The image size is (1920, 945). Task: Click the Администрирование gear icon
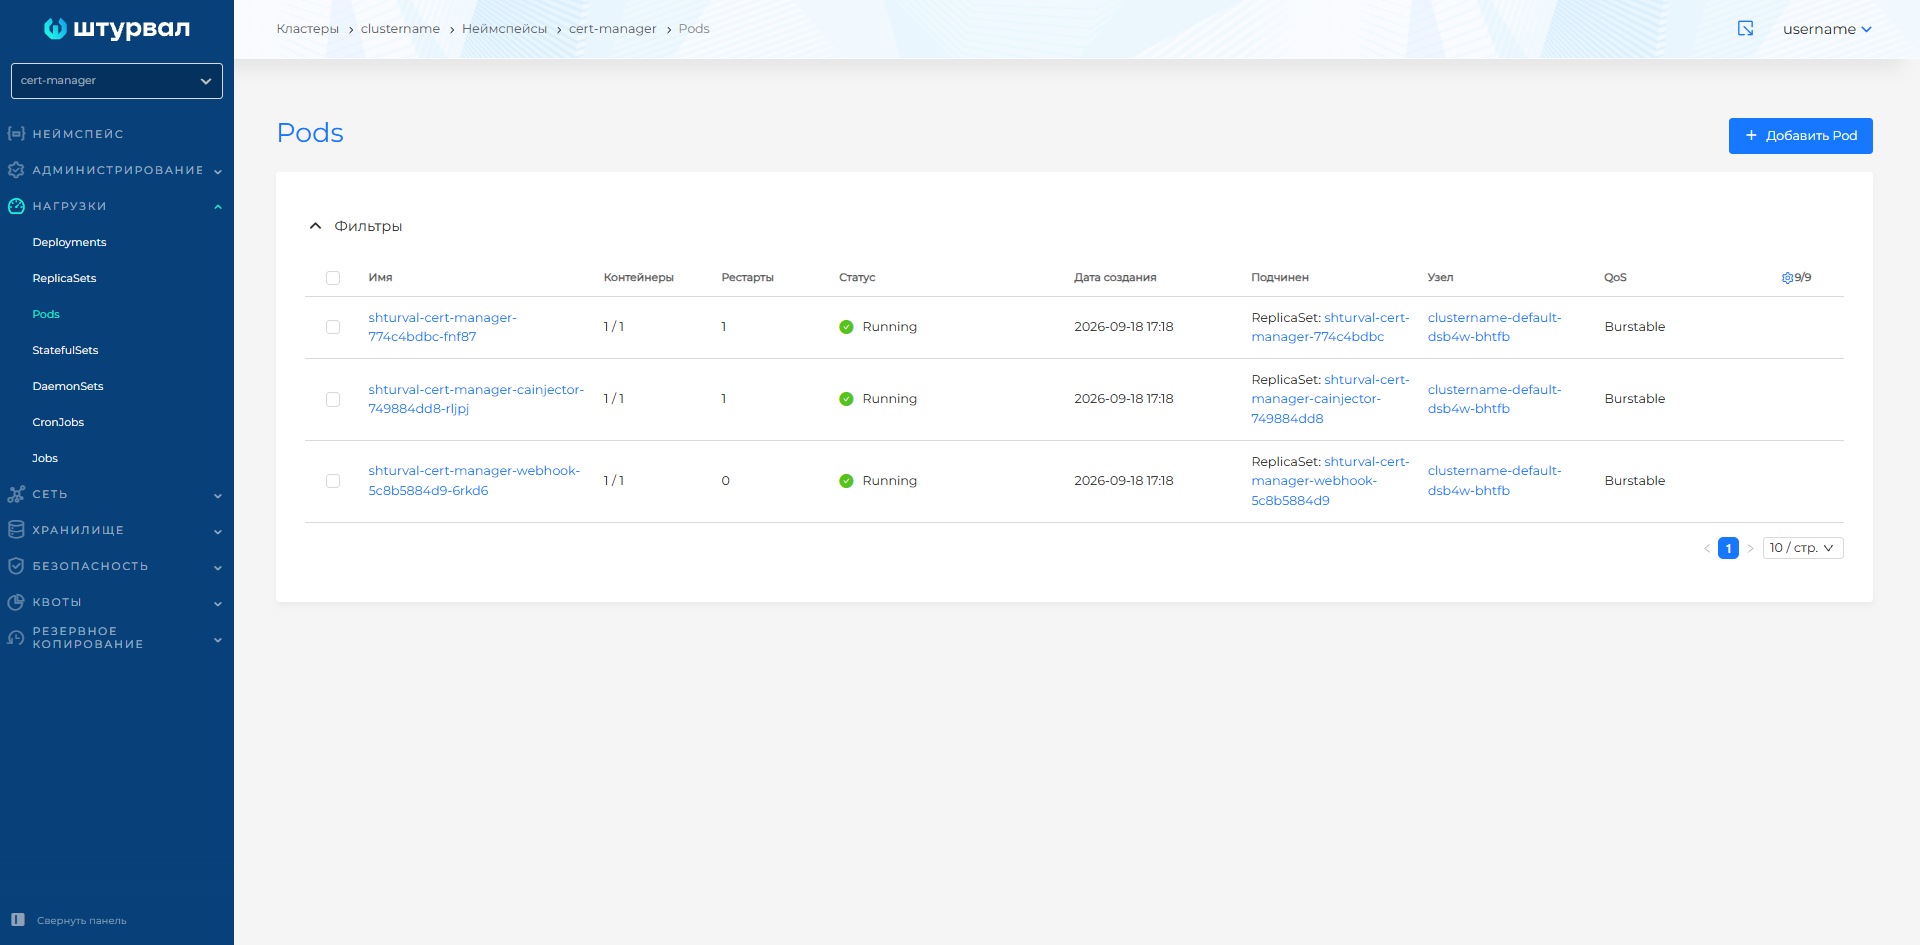click(16, 170)
